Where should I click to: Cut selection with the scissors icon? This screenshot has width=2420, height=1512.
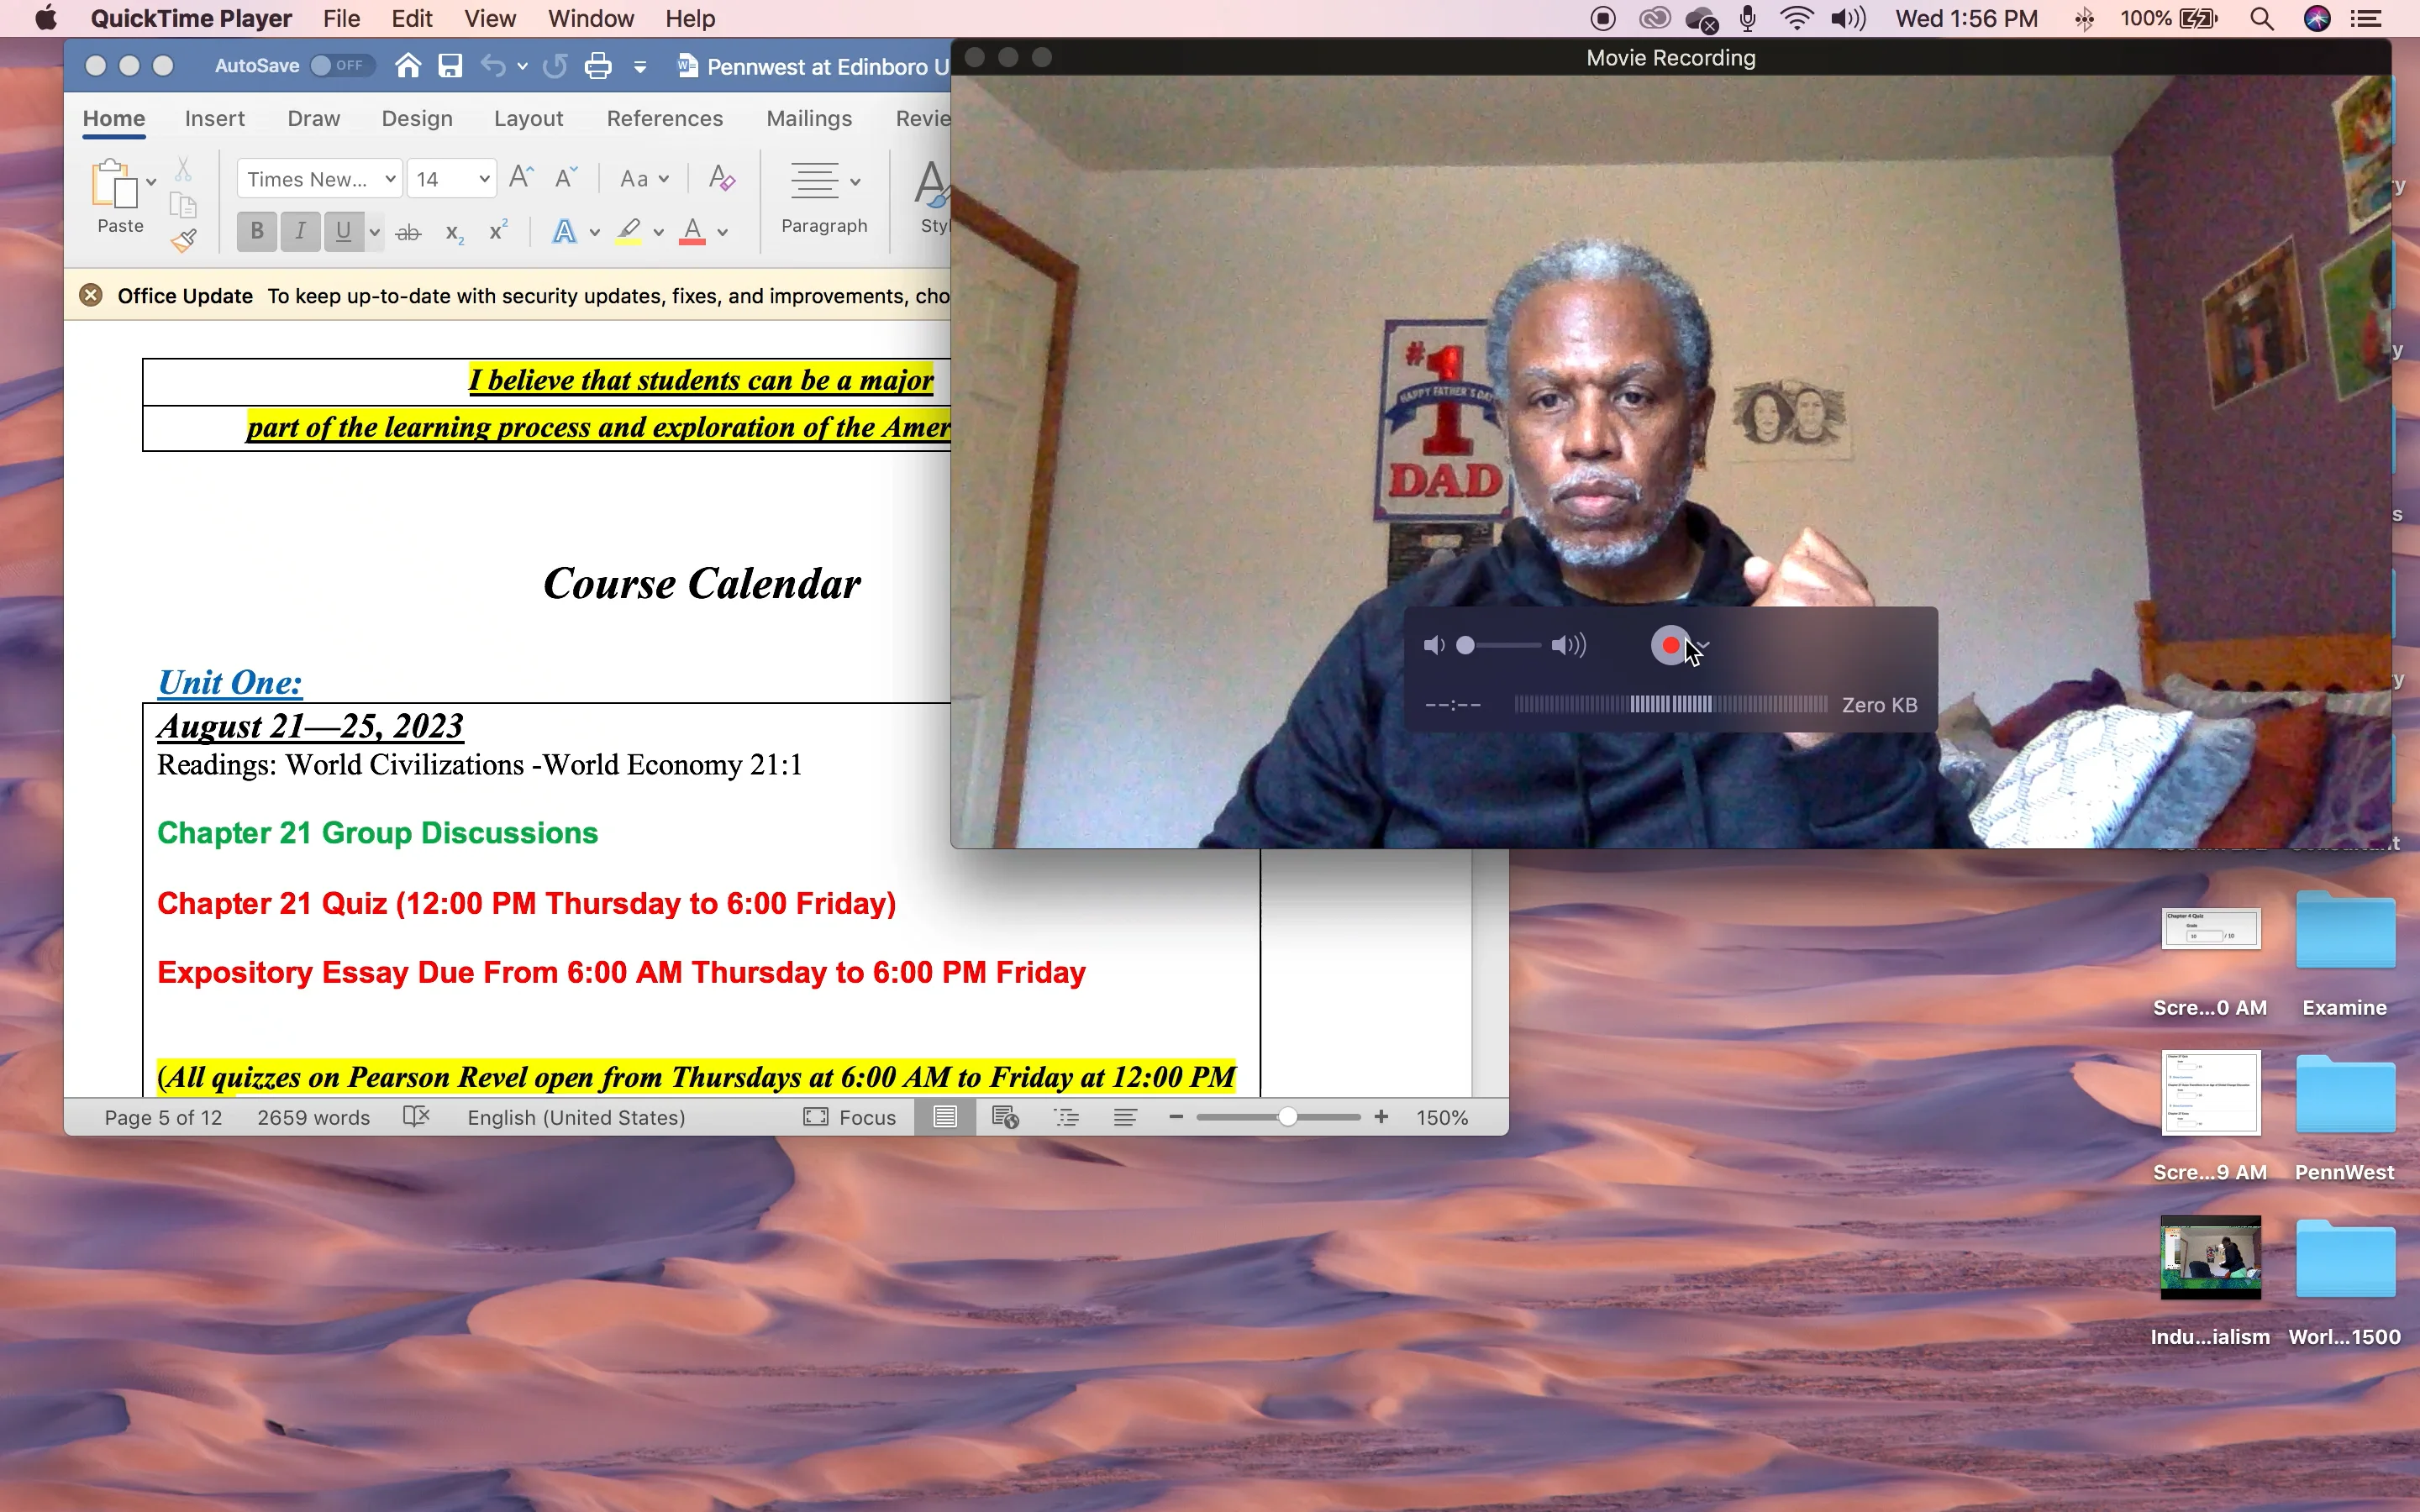[x=183, y=168]
